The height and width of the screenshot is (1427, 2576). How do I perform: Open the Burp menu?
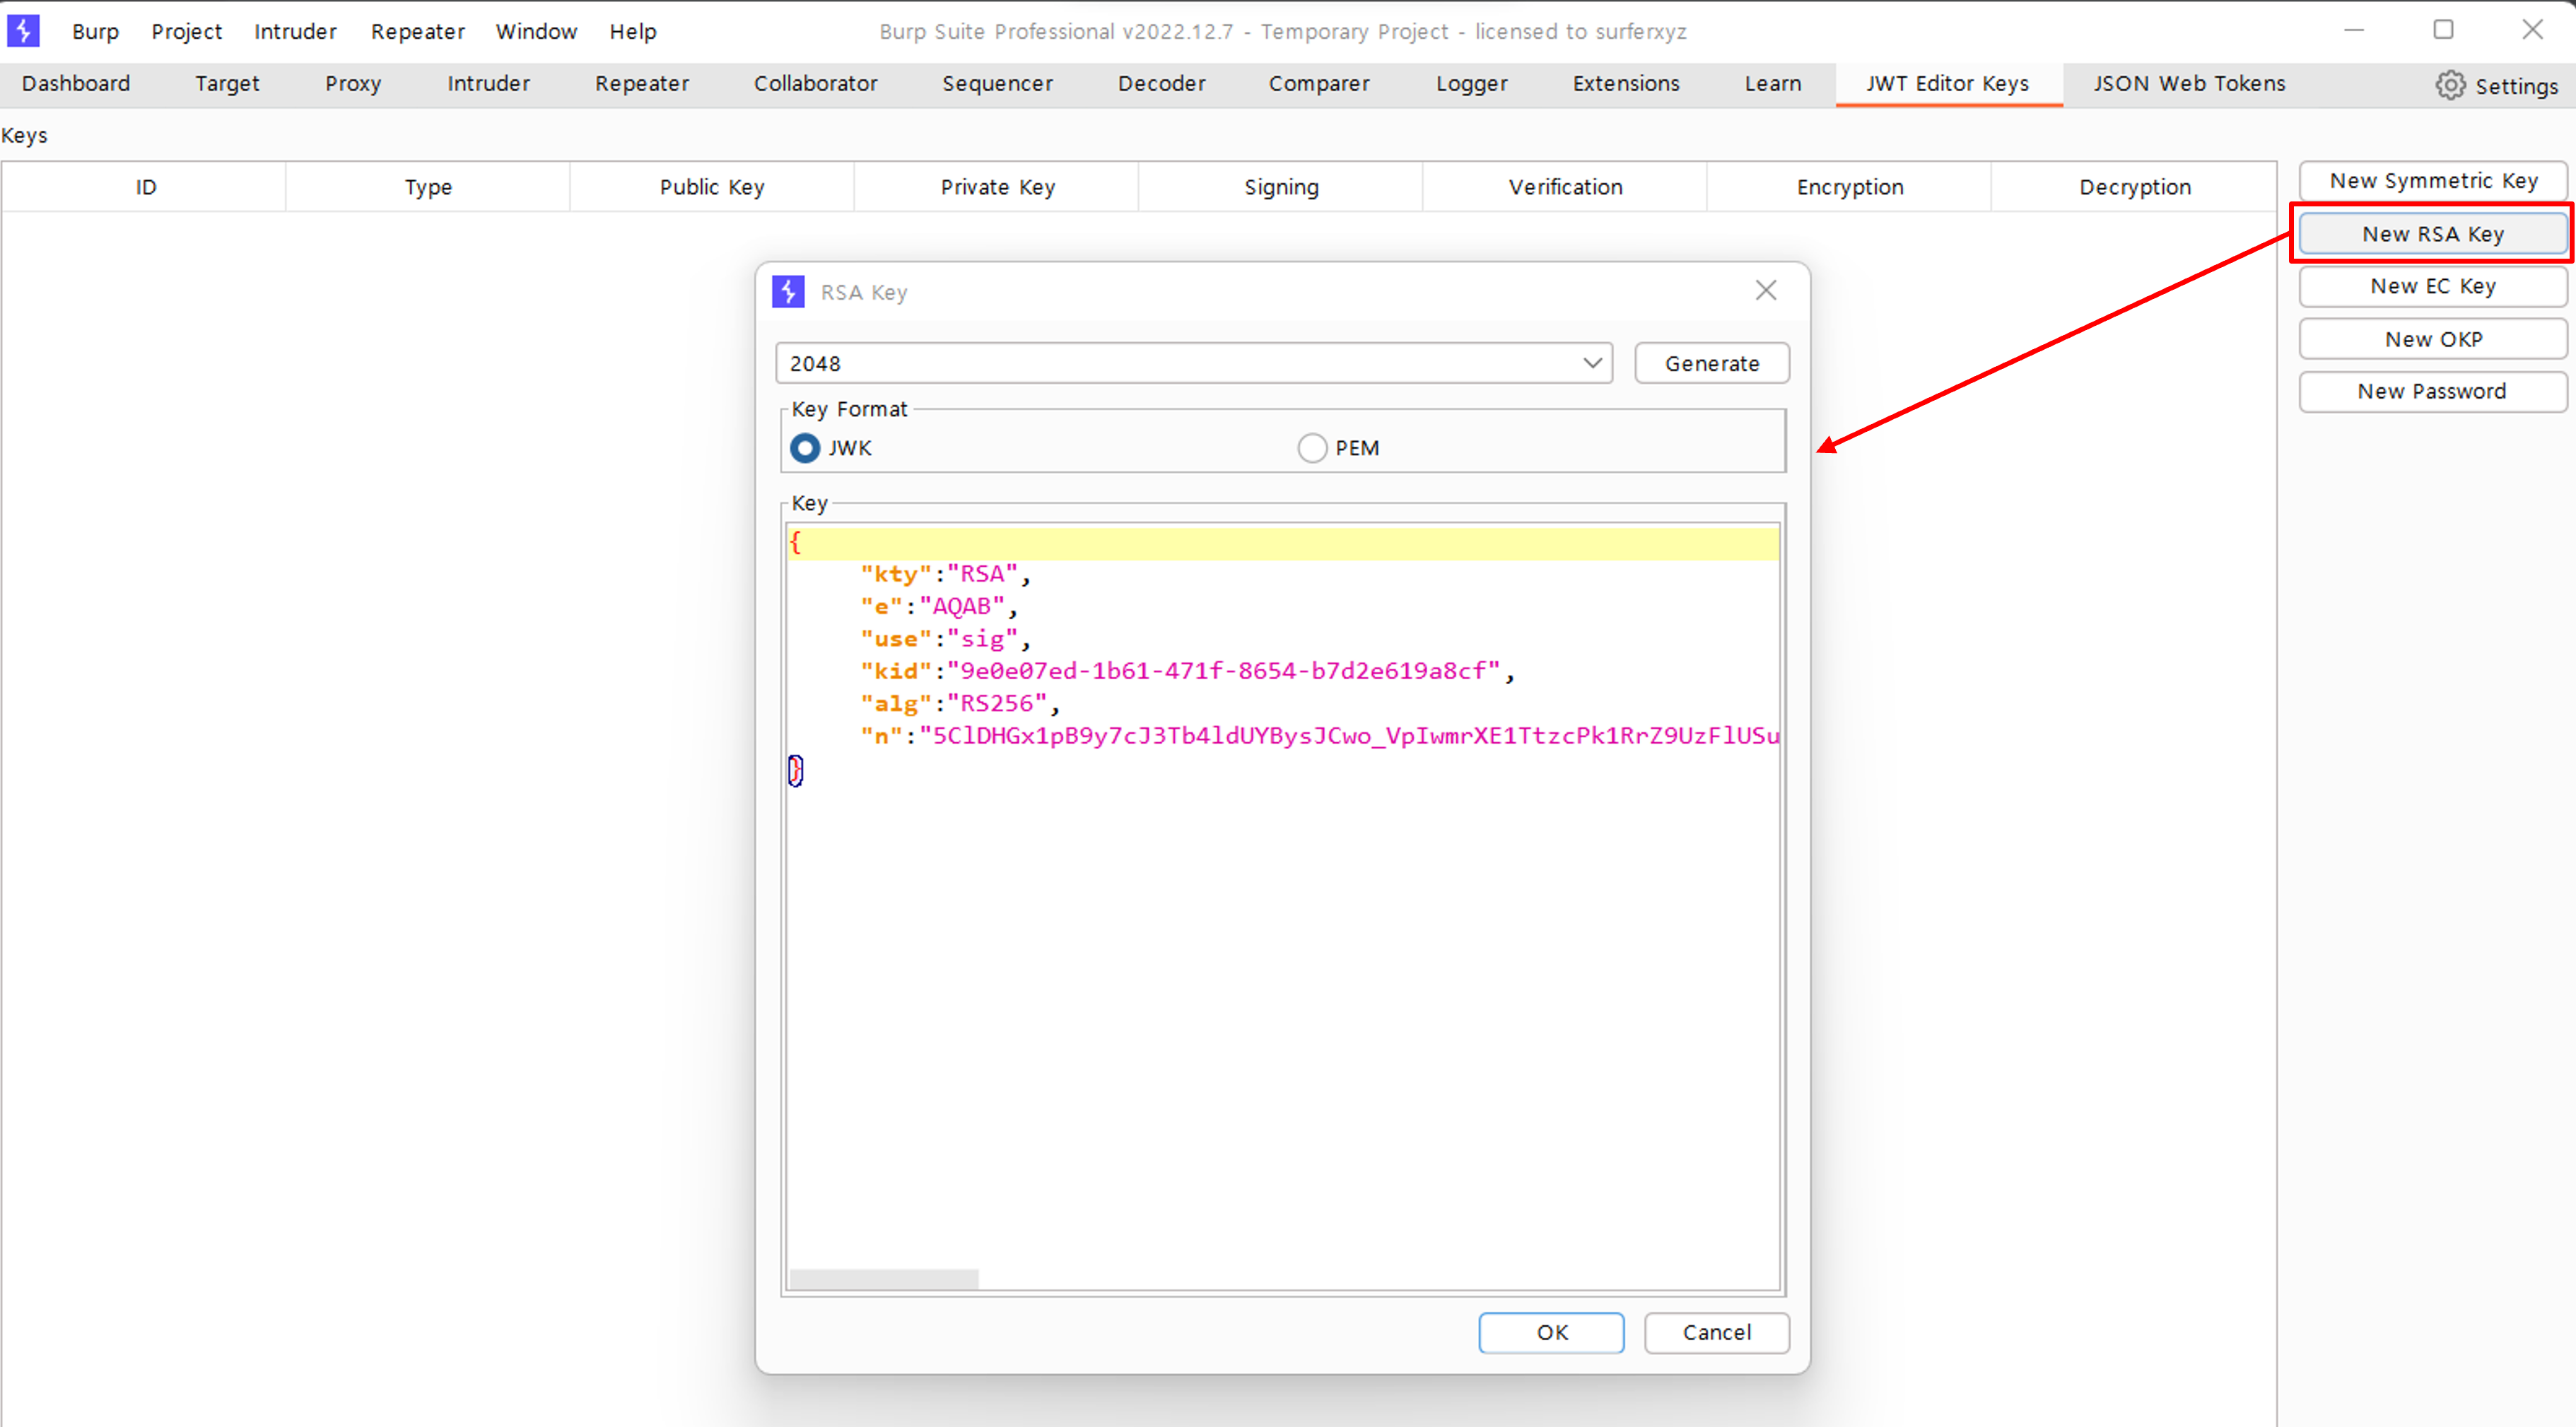pos(95,31)
